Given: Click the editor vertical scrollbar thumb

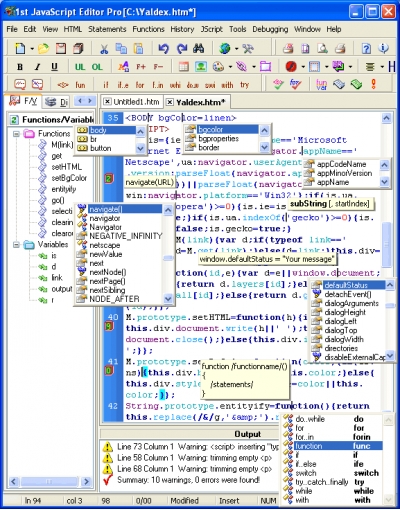Looking at the screenshot, I should pyautogui.click(x=386, y=244).
